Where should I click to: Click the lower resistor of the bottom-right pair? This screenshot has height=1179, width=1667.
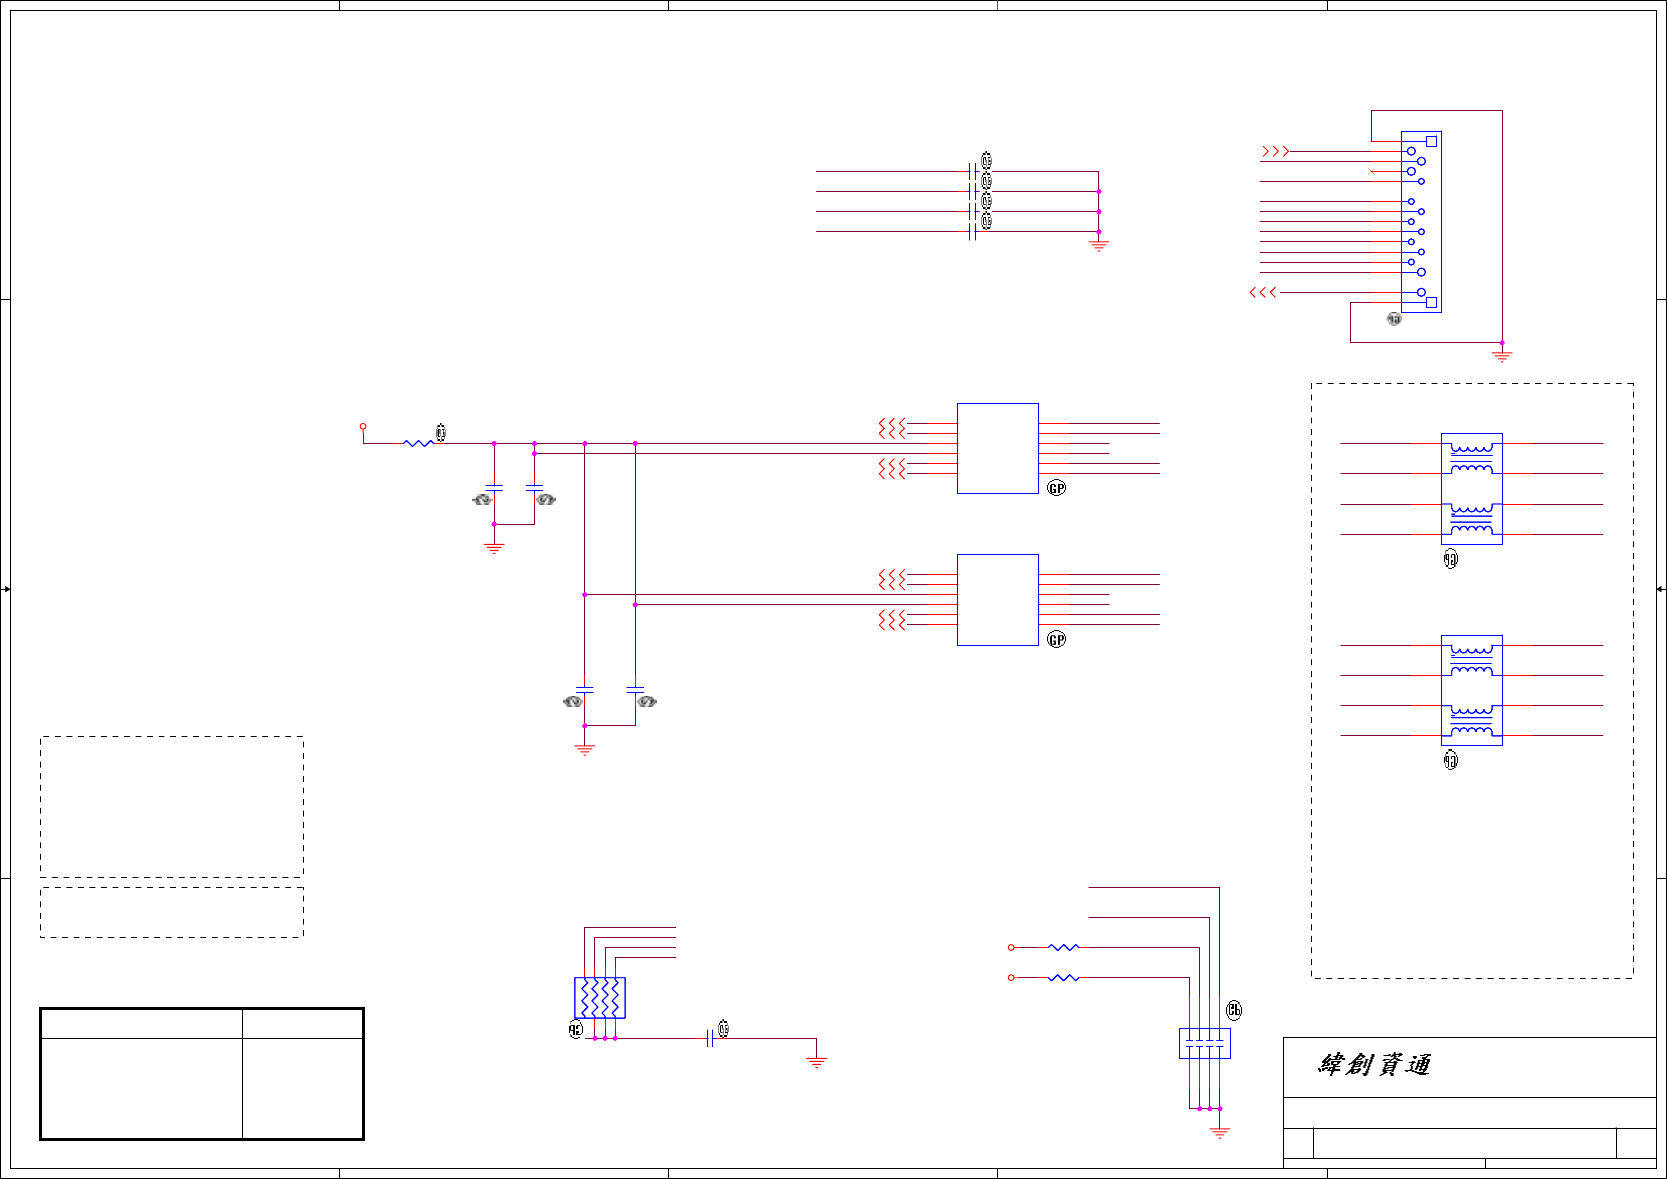[x=1064, y=977]
